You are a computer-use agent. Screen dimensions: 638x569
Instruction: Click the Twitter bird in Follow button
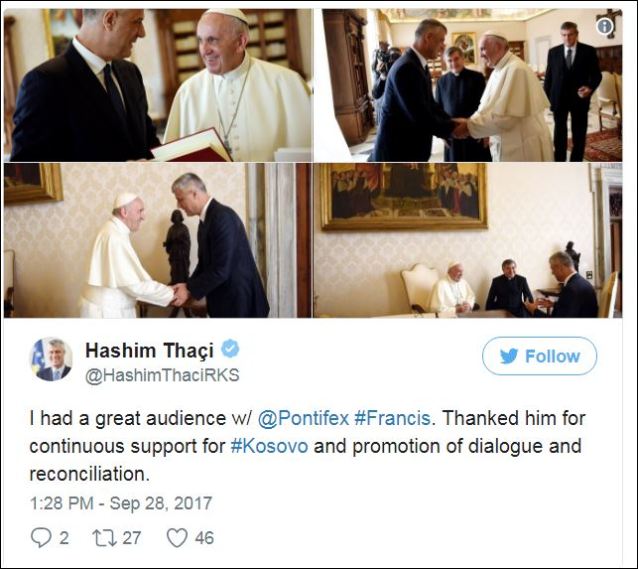pyautogui.click(x=509, y=356)
